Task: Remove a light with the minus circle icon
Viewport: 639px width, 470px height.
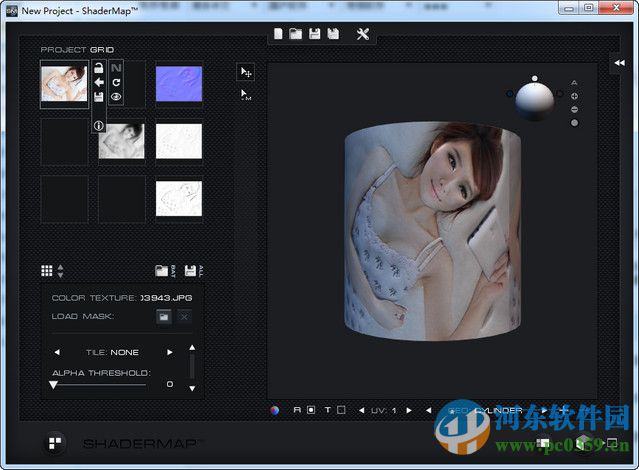Action: pyautogui.click(x=575, y=109)
